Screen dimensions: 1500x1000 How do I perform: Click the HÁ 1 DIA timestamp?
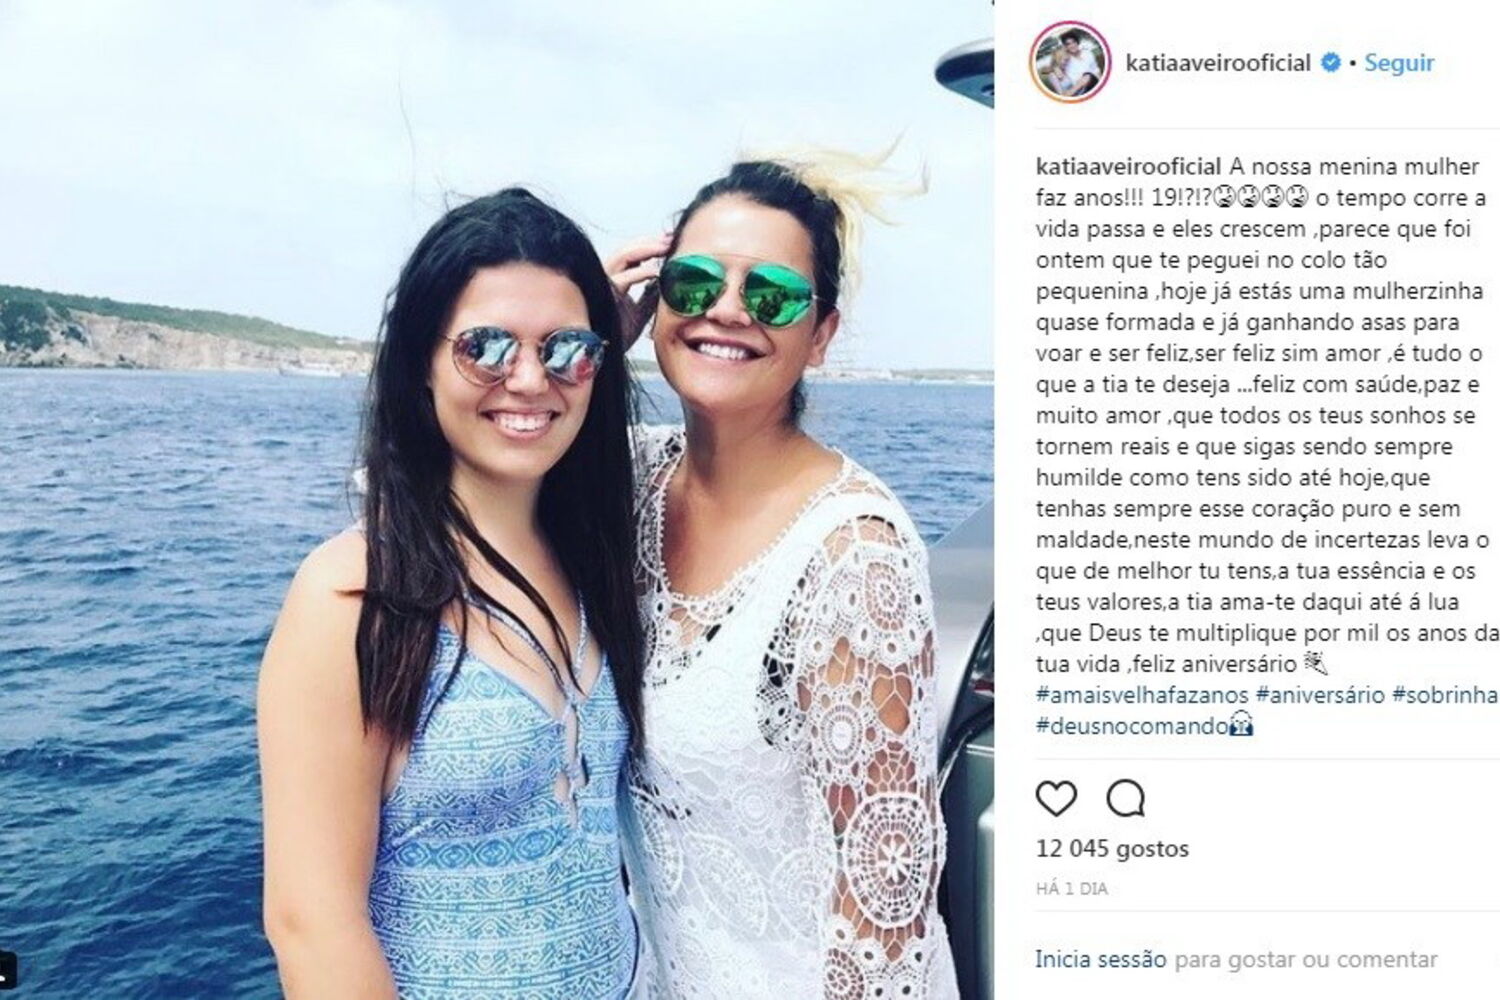coord(1071,888)
